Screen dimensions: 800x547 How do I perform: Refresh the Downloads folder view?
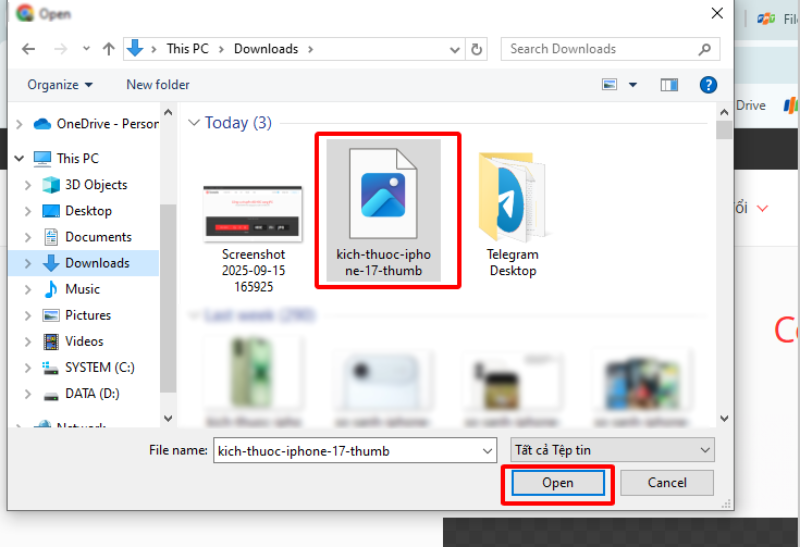477,49
